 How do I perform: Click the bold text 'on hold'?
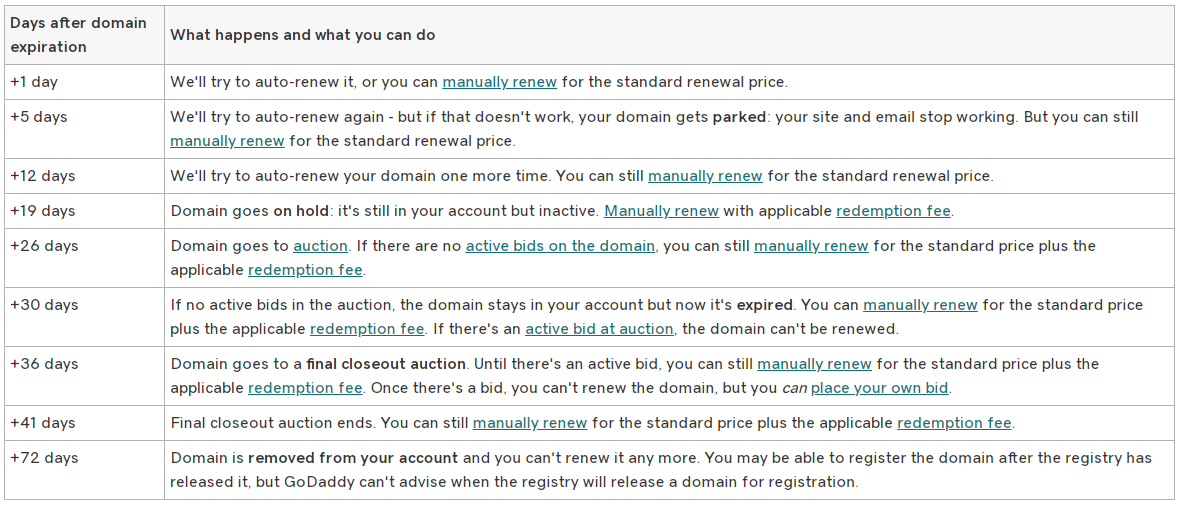coord(301,212)
